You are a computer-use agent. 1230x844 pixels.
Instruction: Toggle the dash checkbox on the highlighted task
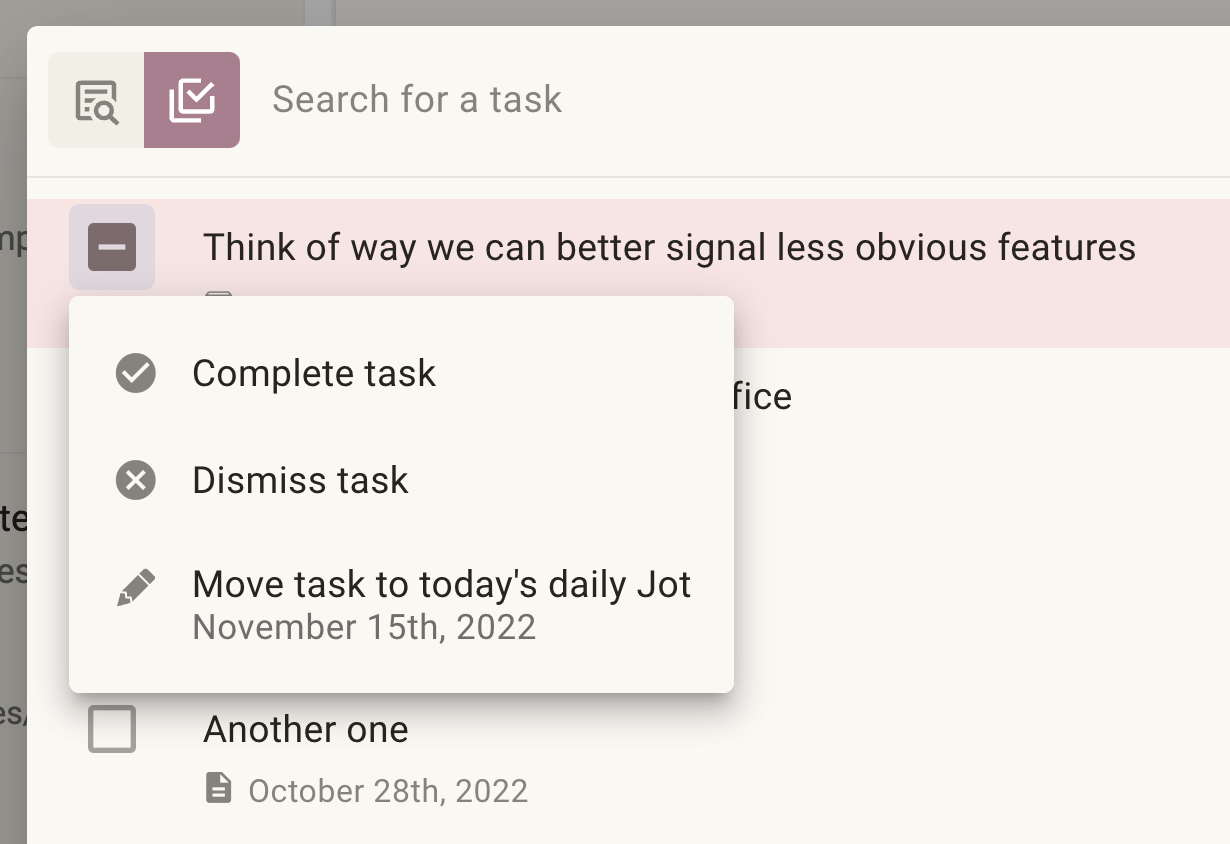point(112,247)
